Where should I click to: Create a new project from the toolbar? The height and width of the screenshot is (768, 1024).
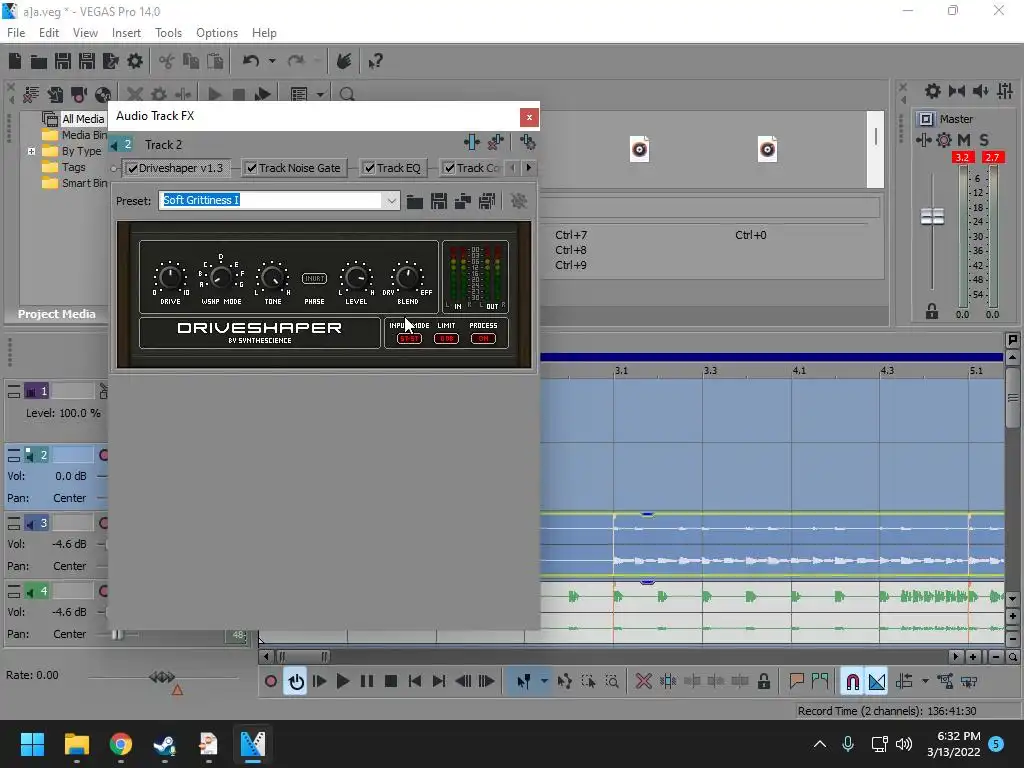(x=15, y=61)
